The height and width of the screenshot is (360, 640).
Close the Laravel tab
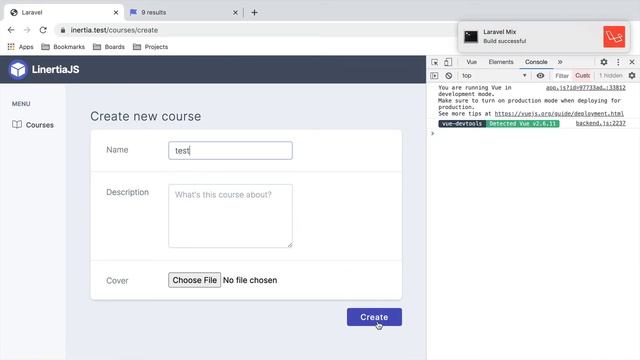click(x=116, y=13)
